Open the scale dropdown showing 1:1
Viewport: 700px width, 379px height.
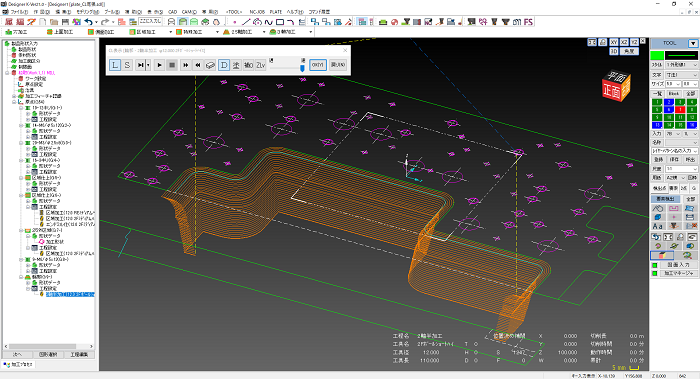[681, 169]
